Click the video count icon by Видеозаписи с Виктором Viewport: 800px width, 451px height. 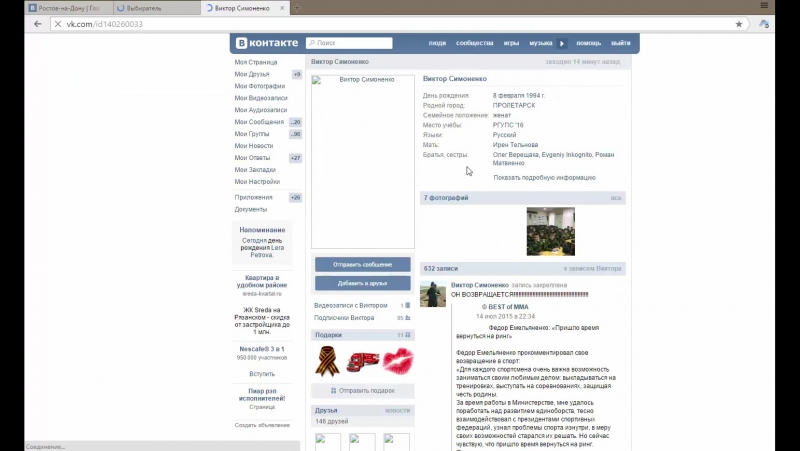tap(408, 305)
